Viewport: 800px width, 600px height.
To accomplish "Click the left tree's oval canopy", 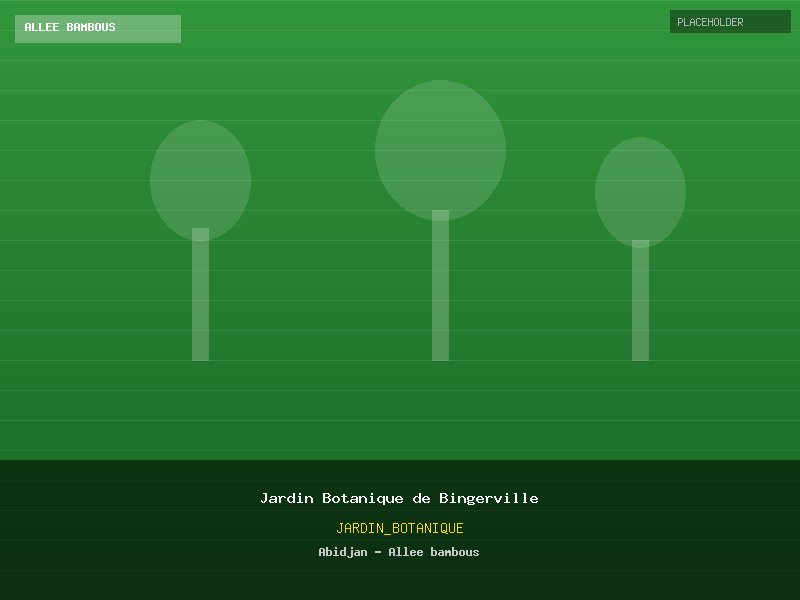I will click(200, 175).
